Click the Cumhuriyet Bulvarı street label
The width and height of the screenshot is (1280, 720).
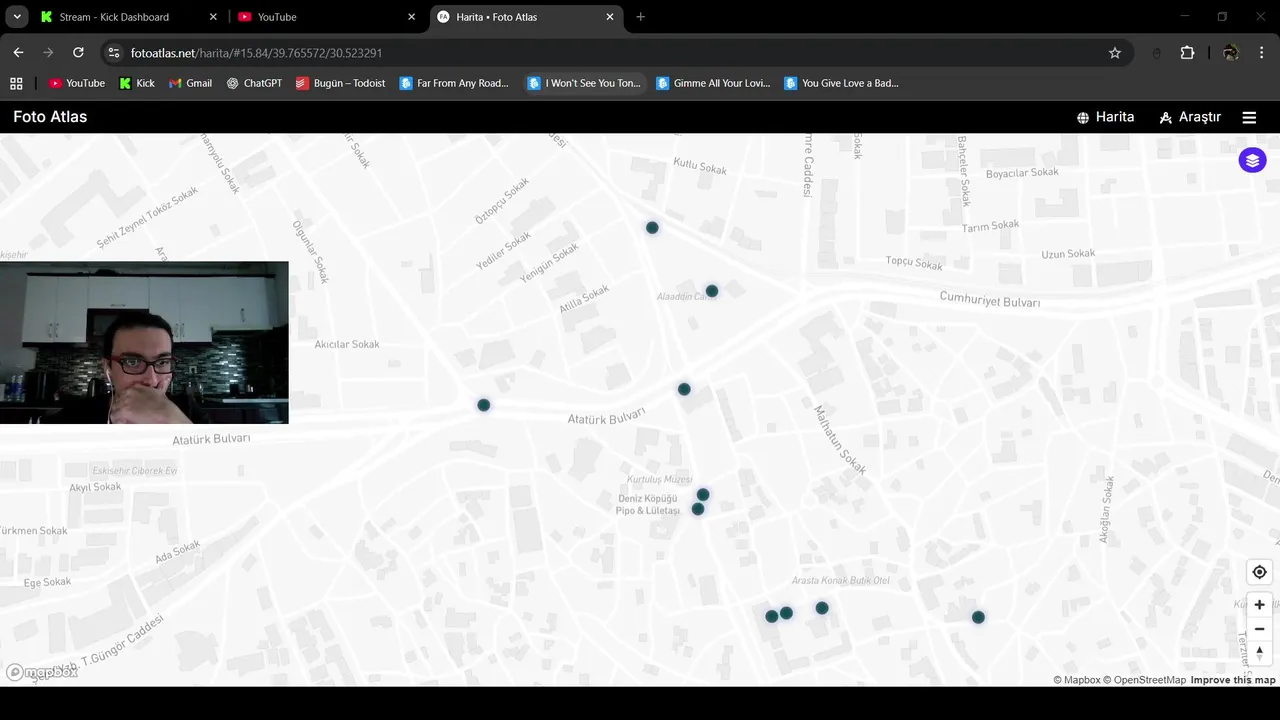point(990,300)
